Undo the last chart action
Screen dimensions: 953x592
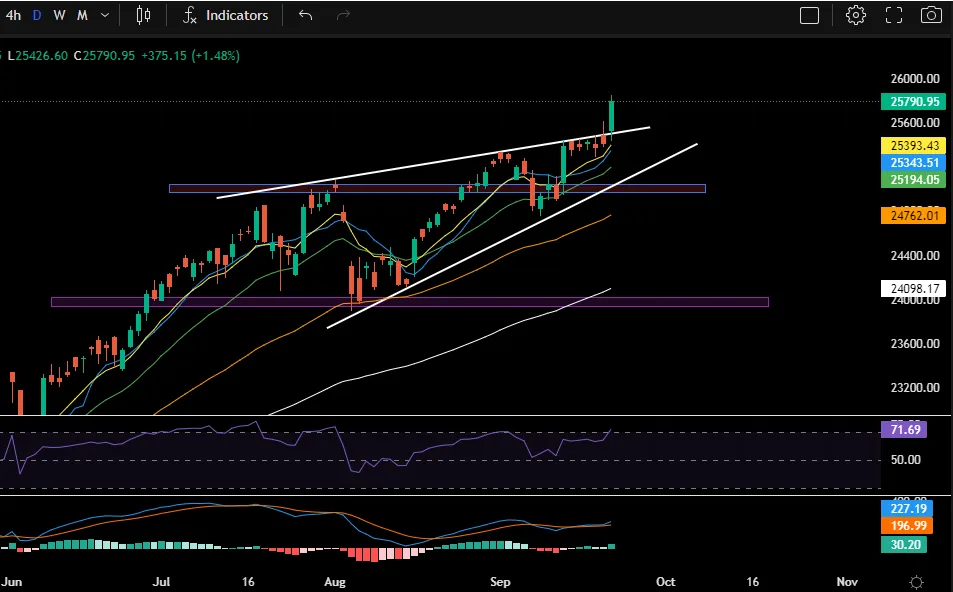(x=306, y=15)
